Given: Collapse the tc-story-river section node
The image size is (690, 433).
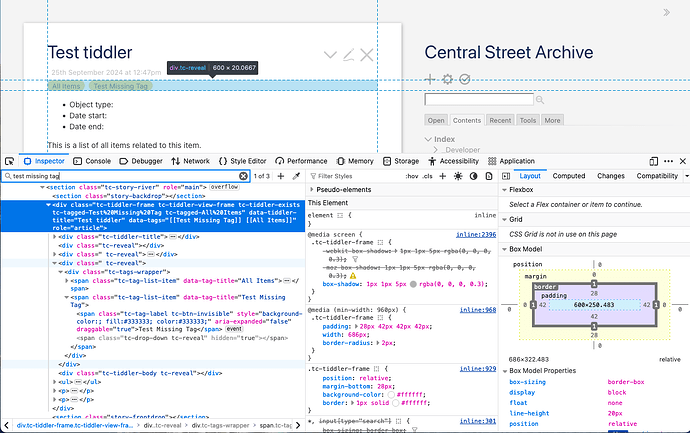Looking at the screenshot, I should pos(42,187).
